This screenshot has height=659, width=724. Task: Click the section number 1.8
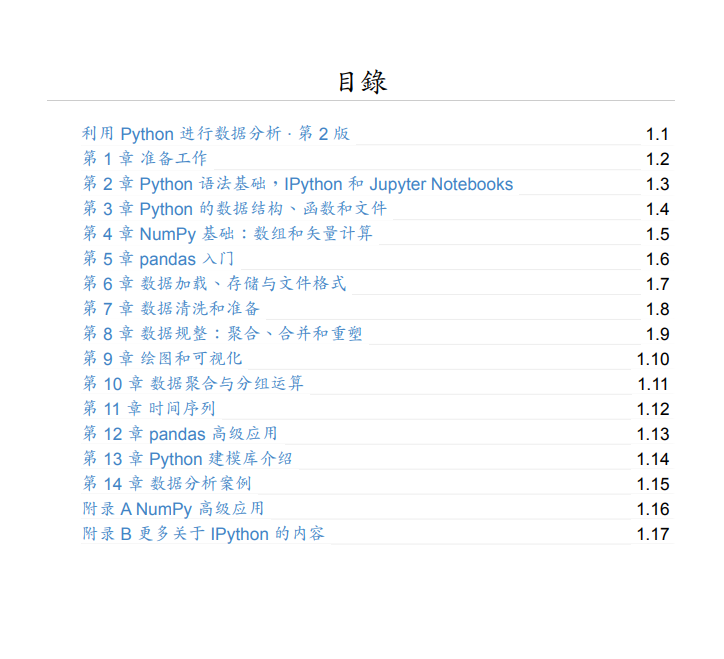[657, 309]
